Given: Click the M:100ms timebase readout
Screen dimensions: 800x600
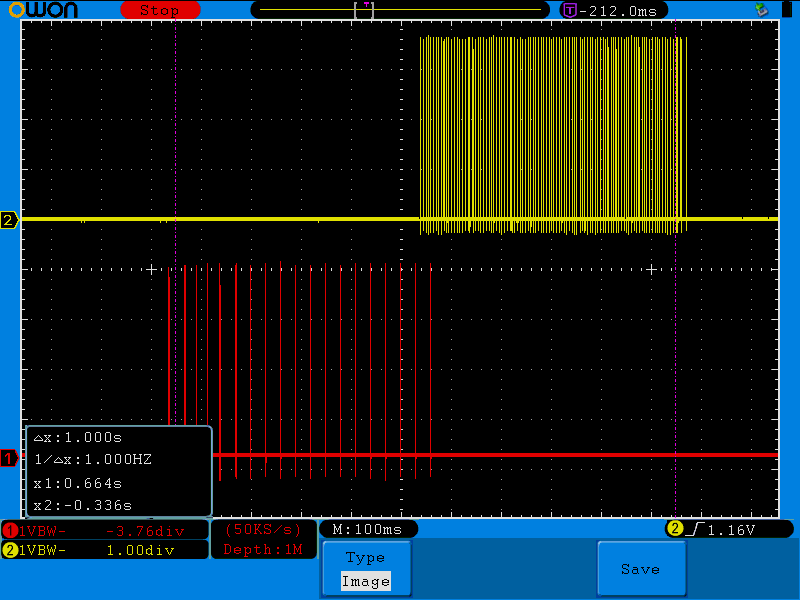Looking at the screenshot, I should point(367,530).
